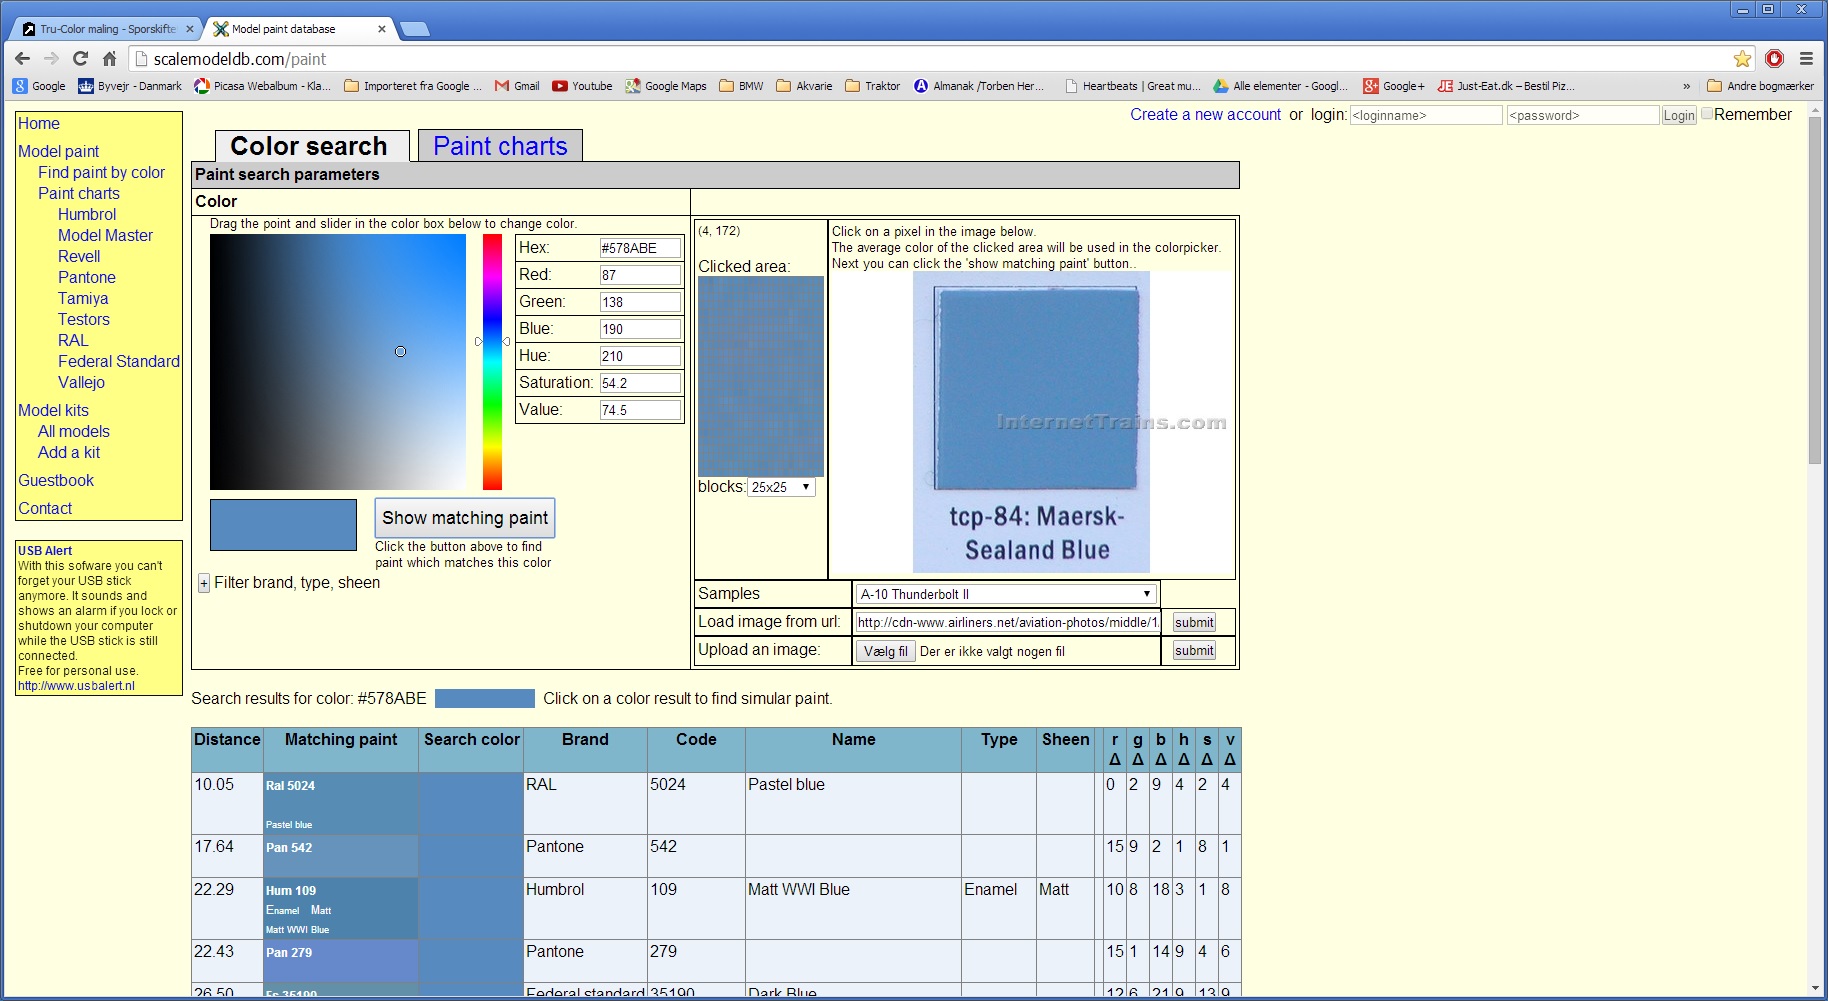Click Show matching paint button

coord(465,518)
